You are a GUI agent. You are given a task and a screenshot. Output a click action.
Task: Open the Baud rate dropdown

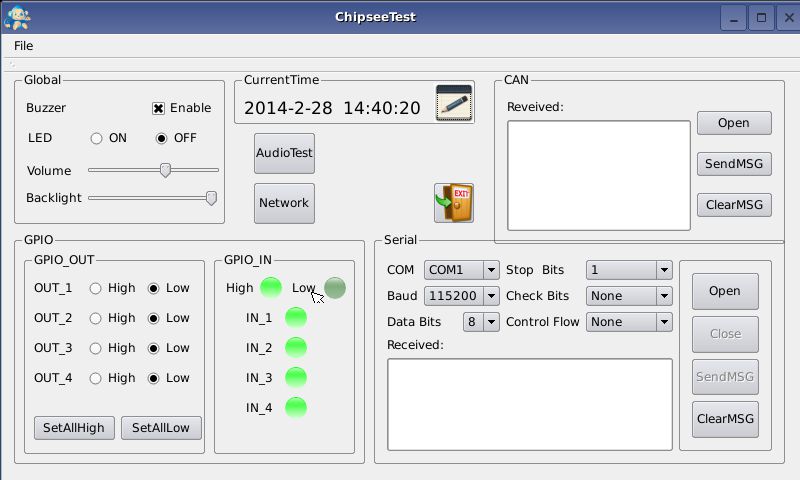pyautogui.click(x=461, y=296)
